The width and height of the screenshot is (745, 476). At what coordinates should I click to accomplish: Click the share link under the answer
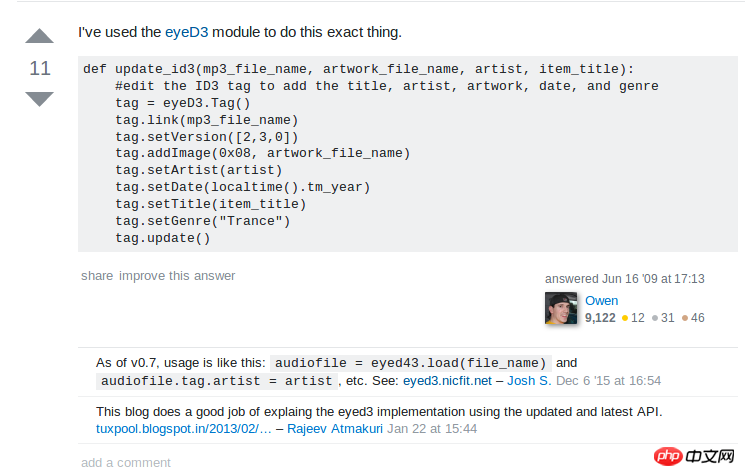pyautogui.click(x=97, y=276)
